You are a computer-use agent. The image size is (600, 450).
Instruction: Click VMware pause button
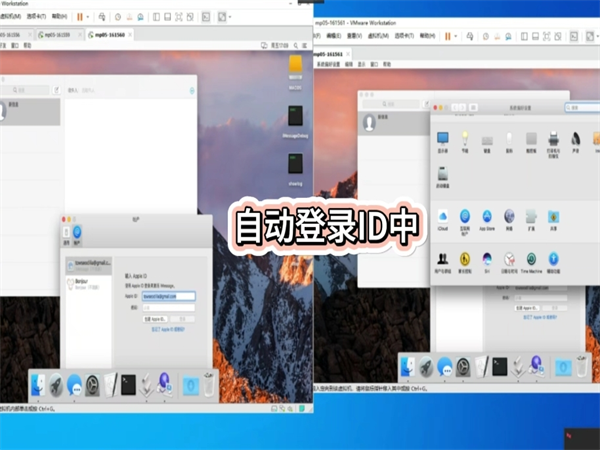[x=79, y=17]
